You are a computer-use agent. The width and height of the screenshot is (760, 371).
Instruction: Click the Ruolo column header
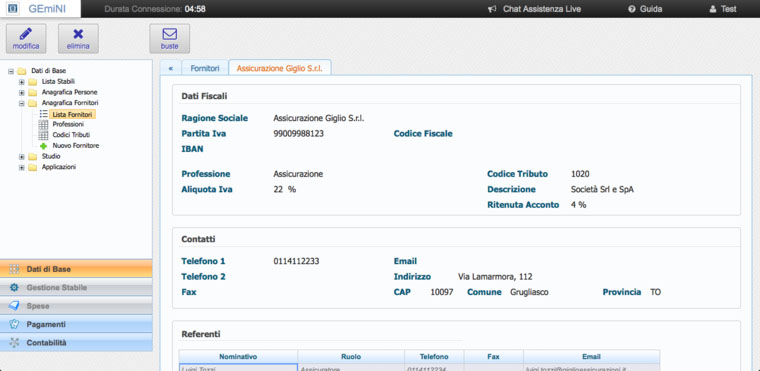(351, 356)
